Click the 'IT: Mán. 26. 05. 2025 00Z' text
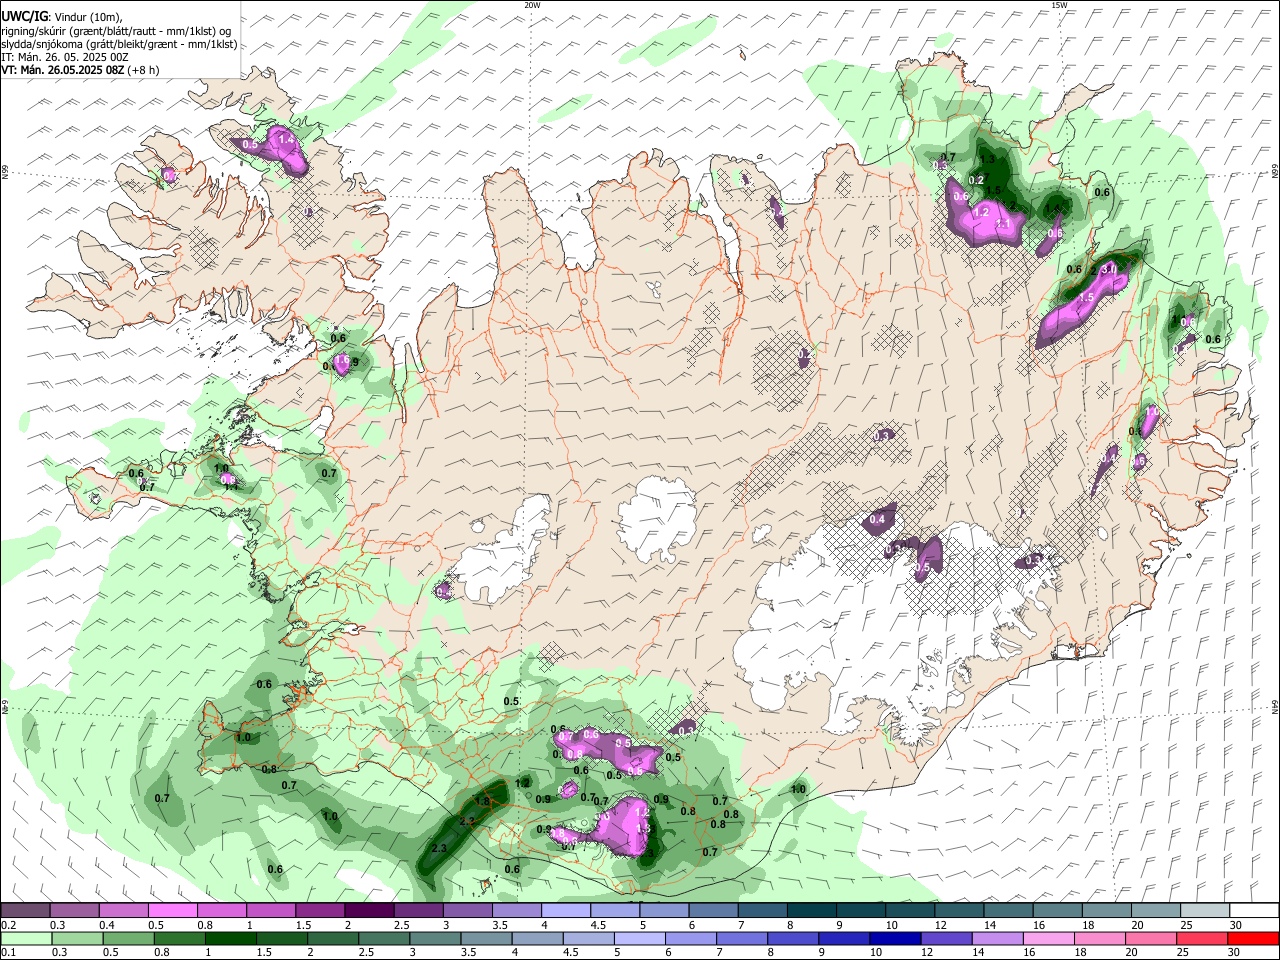The image size is (1280, 960). 64,57
